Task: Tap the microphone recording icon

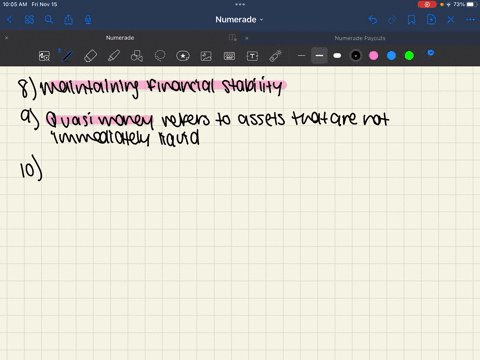Action: (x=88, y=20)
